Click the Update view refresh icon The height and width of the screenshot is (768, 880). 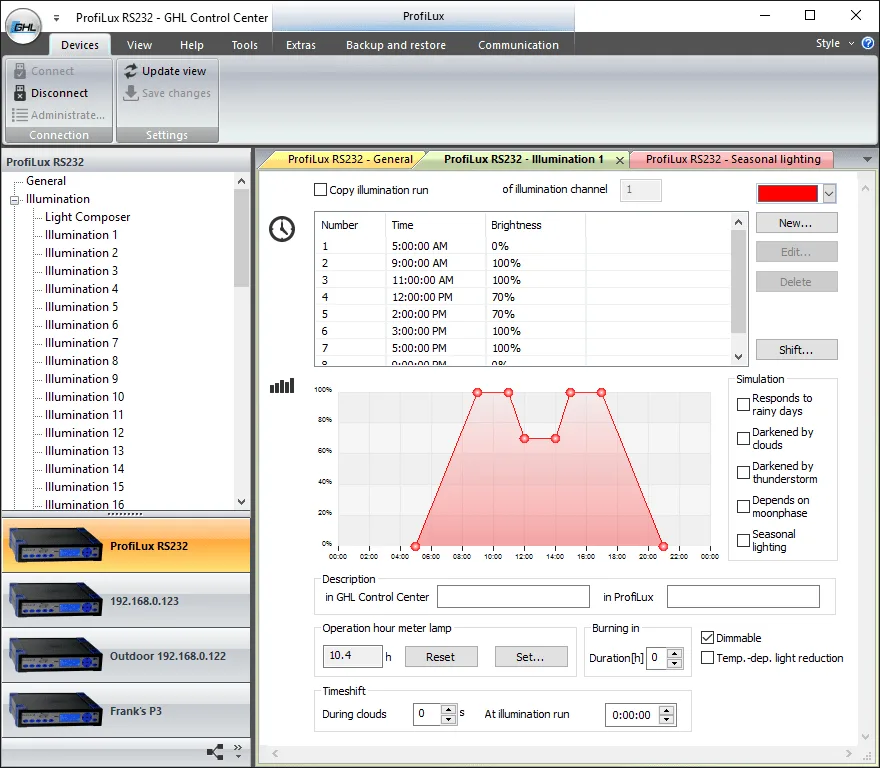pos(131,71)
